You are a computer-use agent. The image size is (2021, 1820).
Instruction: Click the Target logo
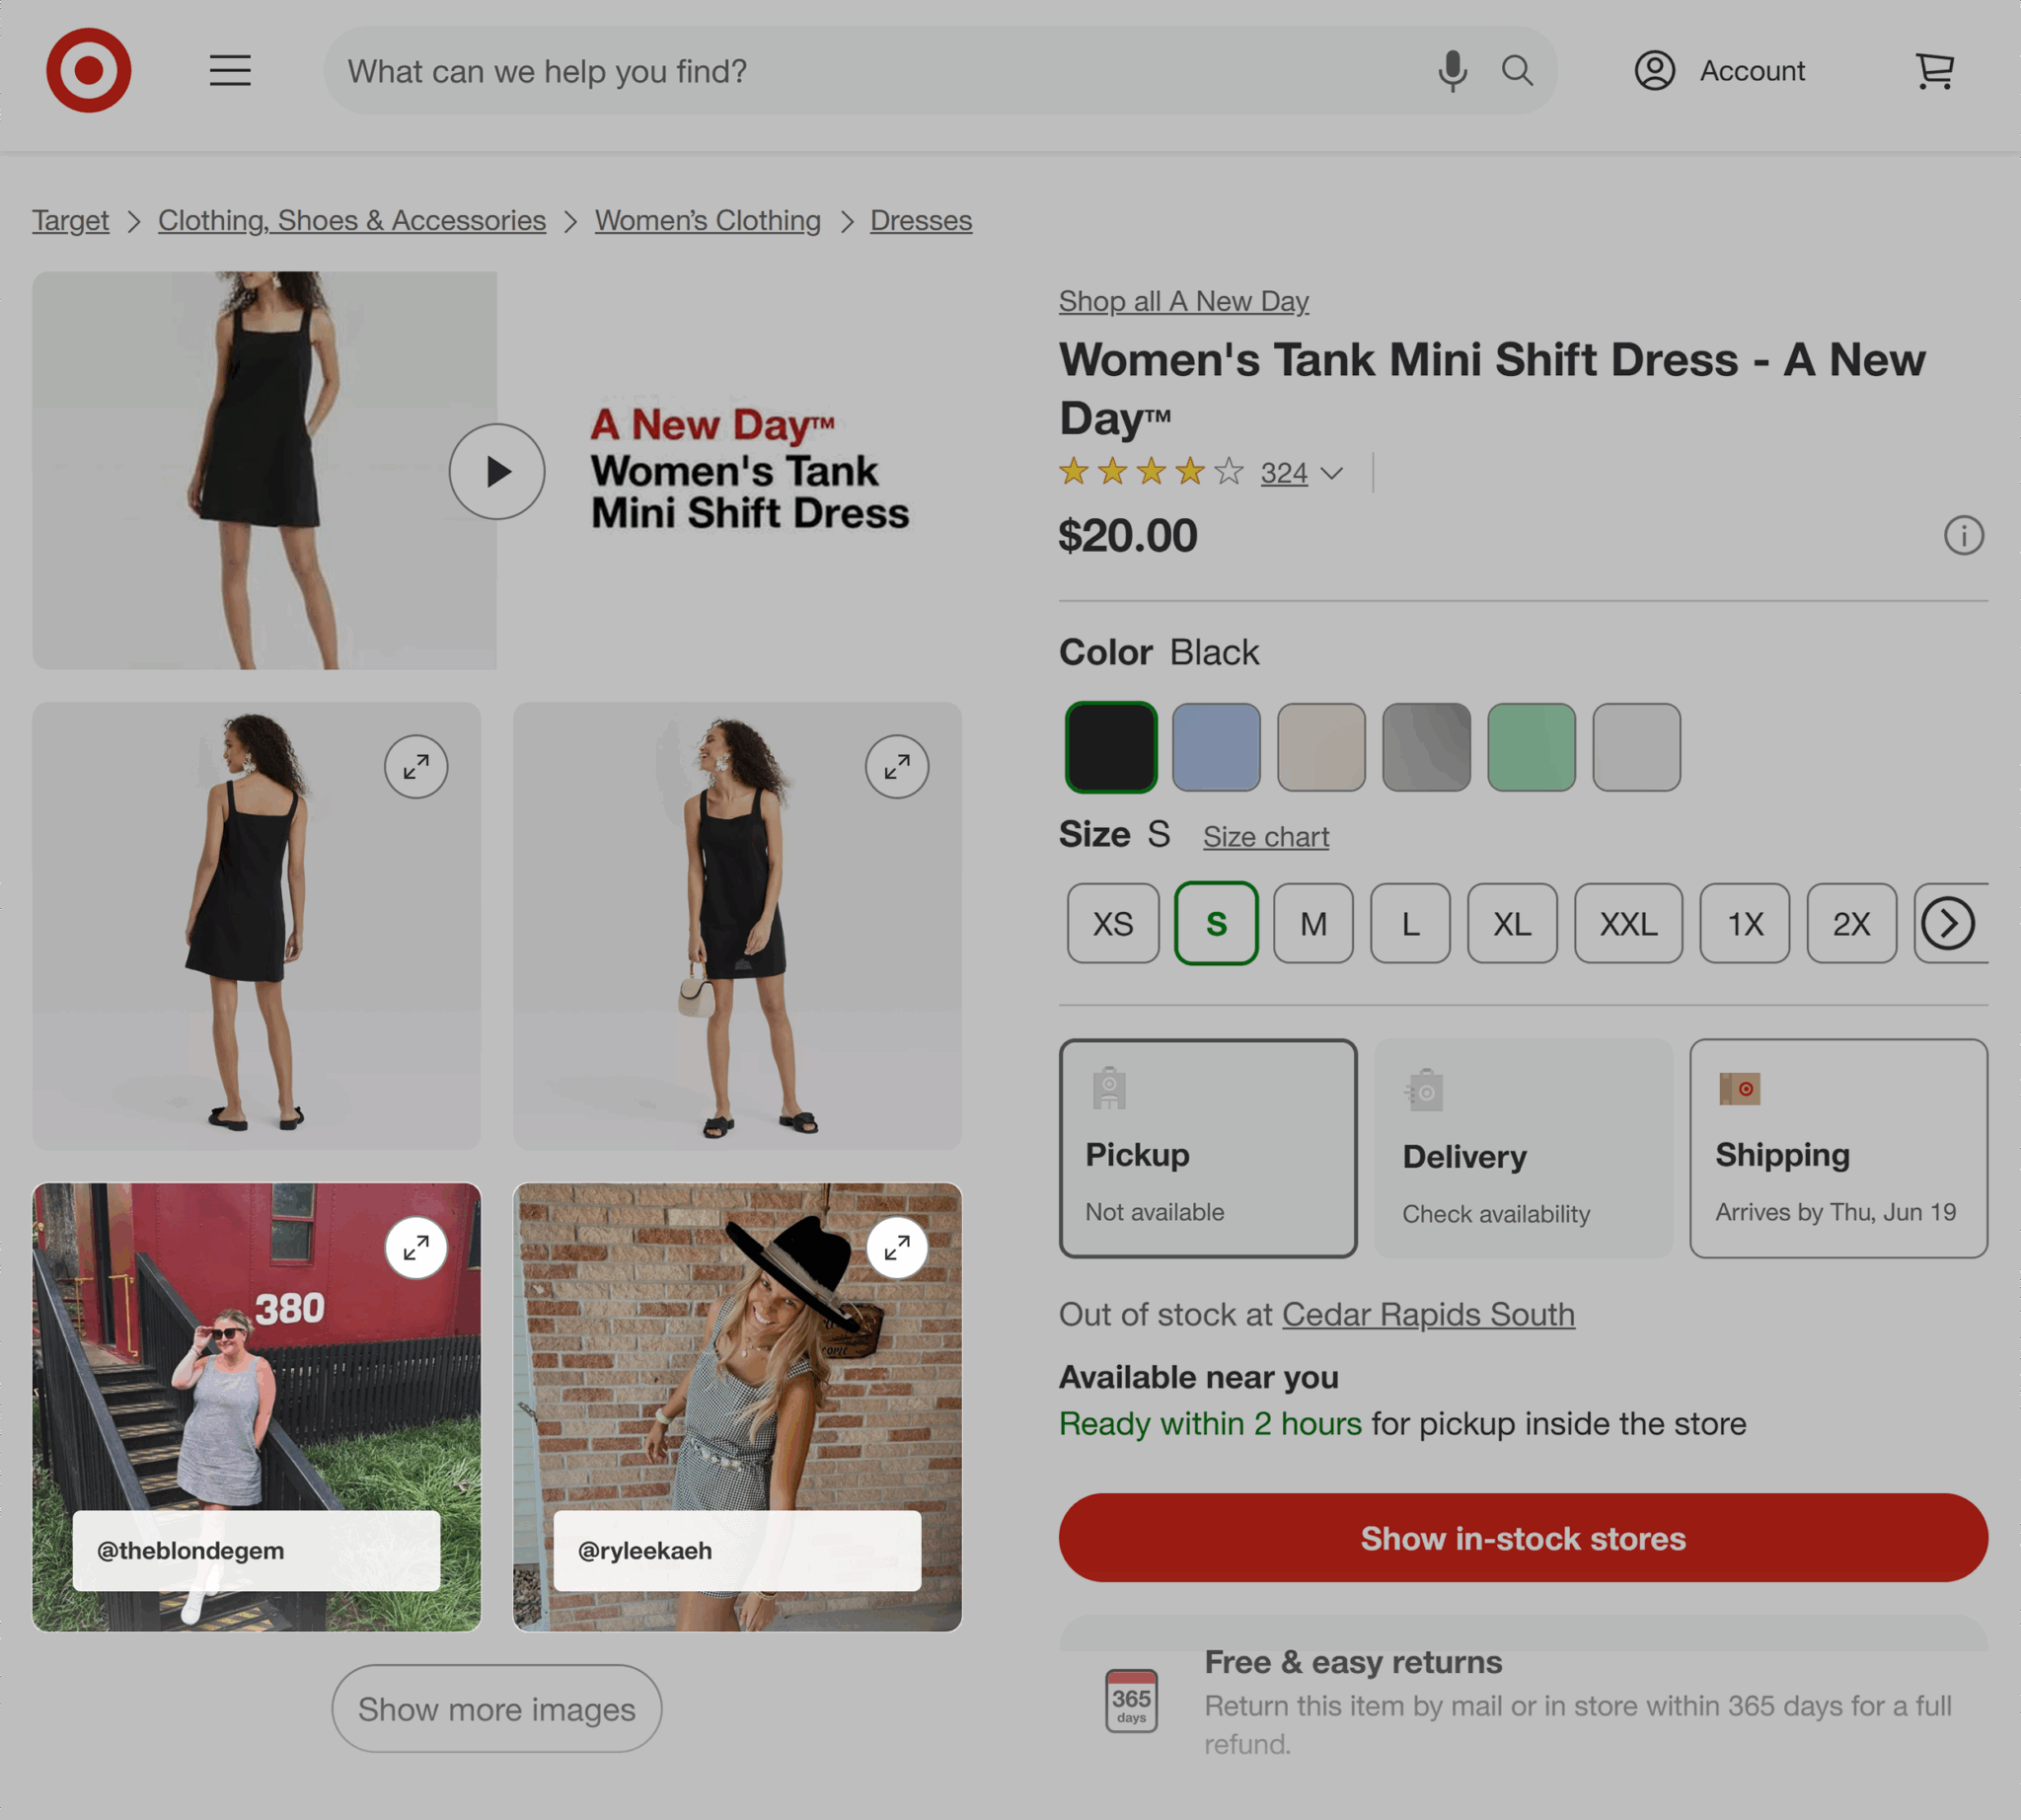coord(89,70)
